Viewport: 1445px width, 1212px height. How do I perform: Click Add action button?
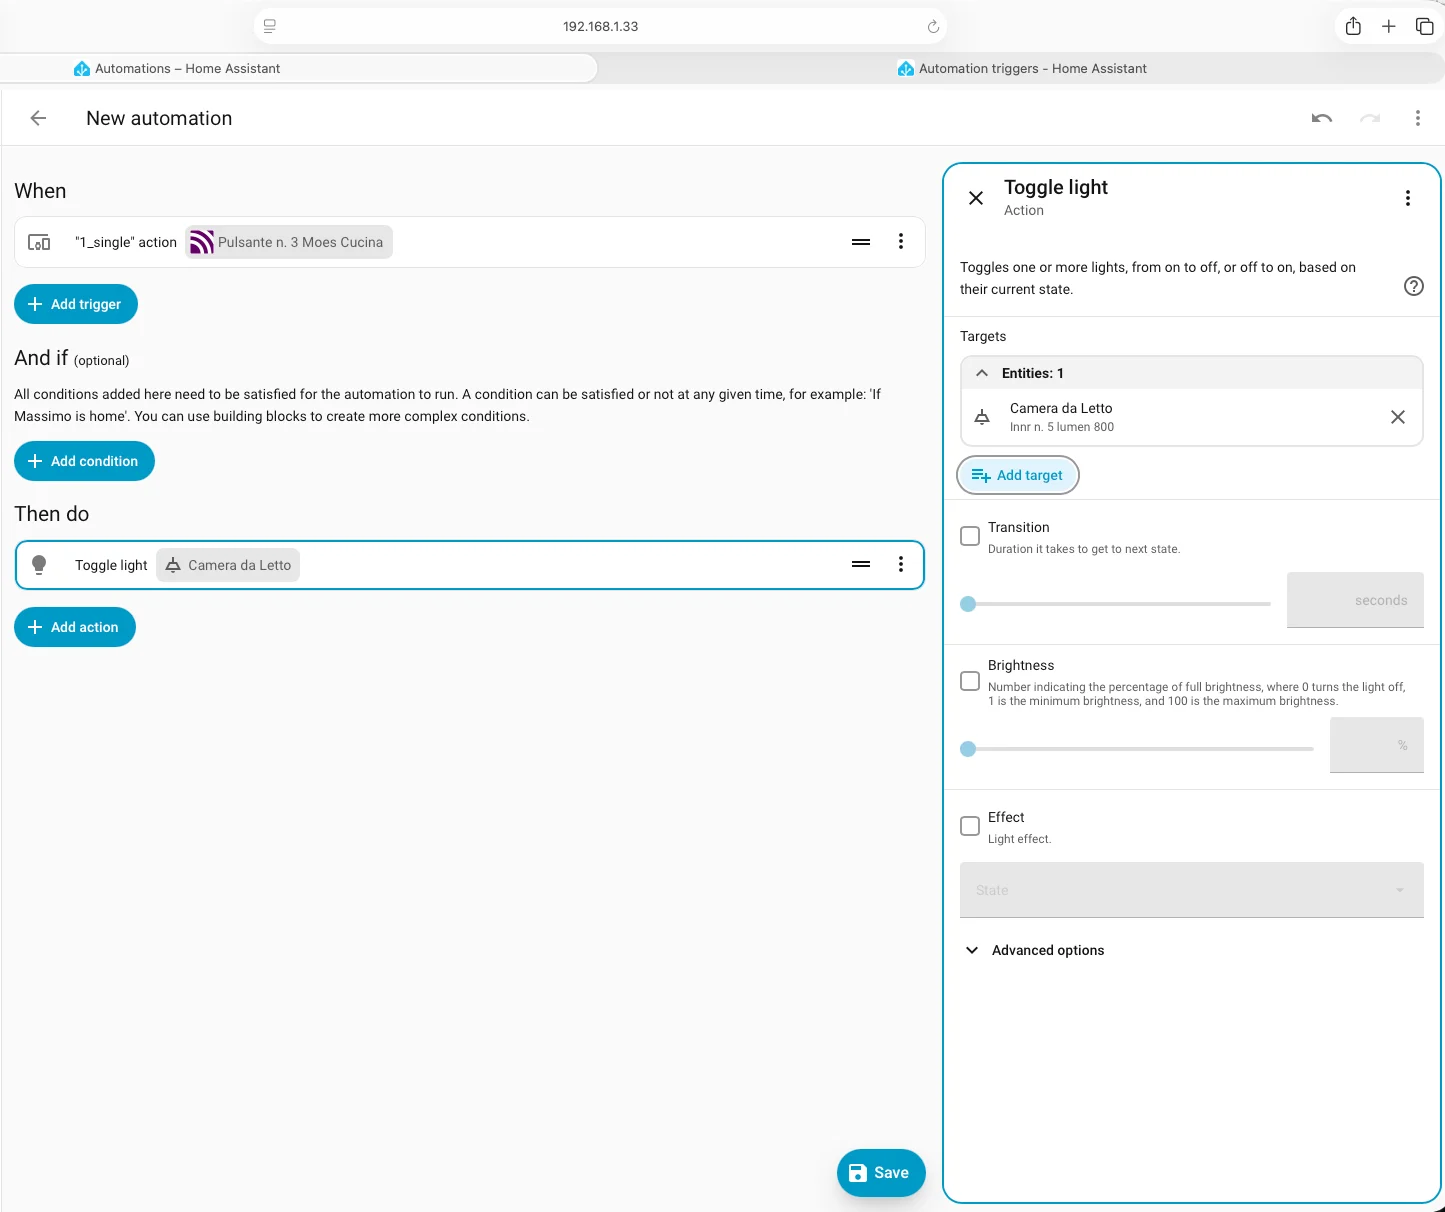[75, 627]
